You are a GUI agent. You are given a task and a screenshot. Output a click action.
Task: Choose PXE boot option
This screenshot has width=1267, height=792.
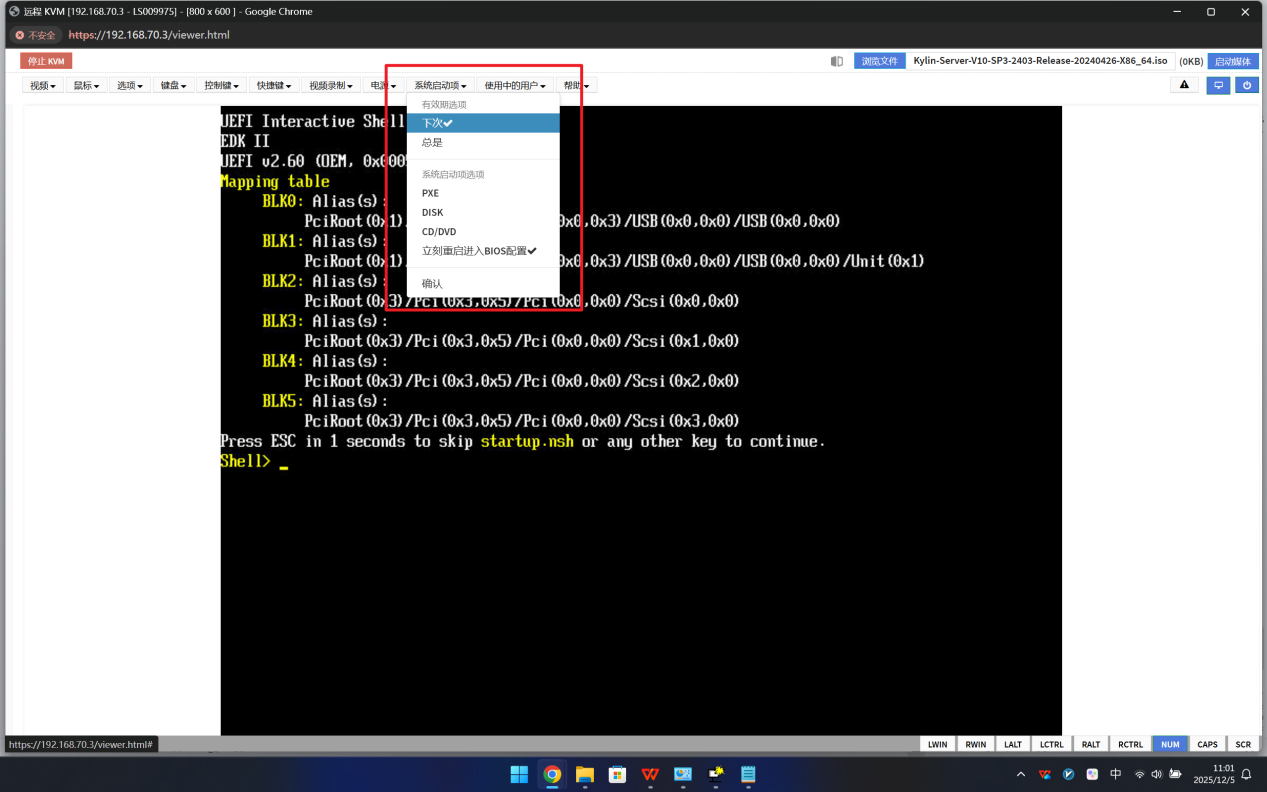tap(483, 193)
